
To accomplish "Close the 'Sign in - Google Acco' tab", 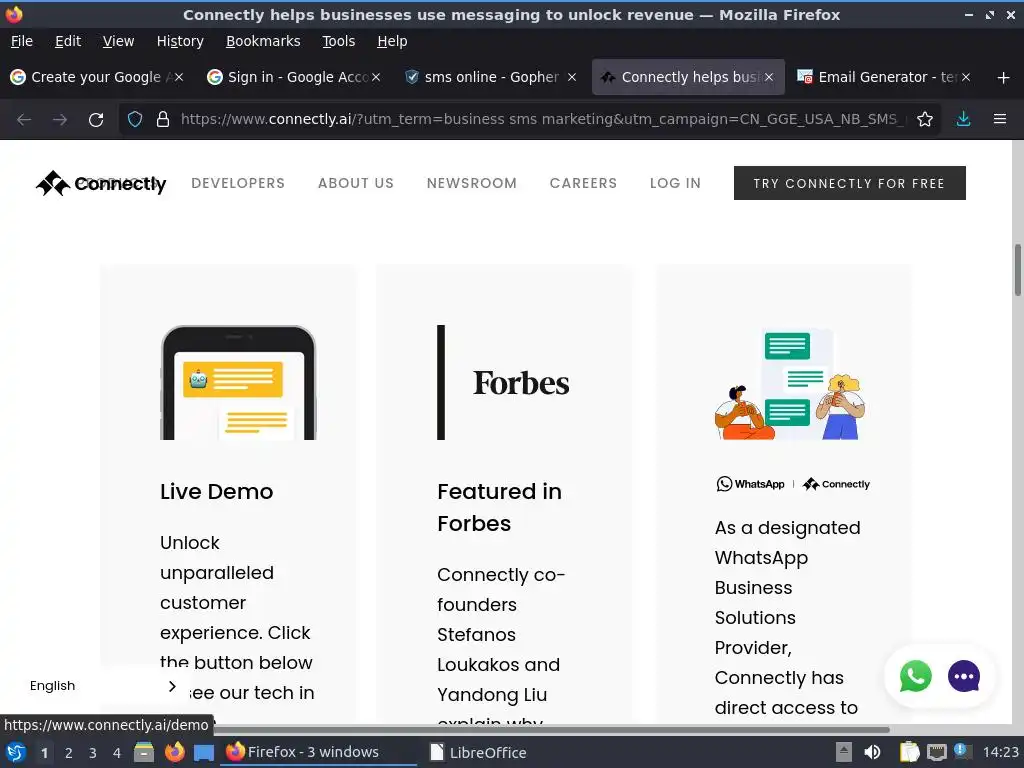I will click(376, 77).
